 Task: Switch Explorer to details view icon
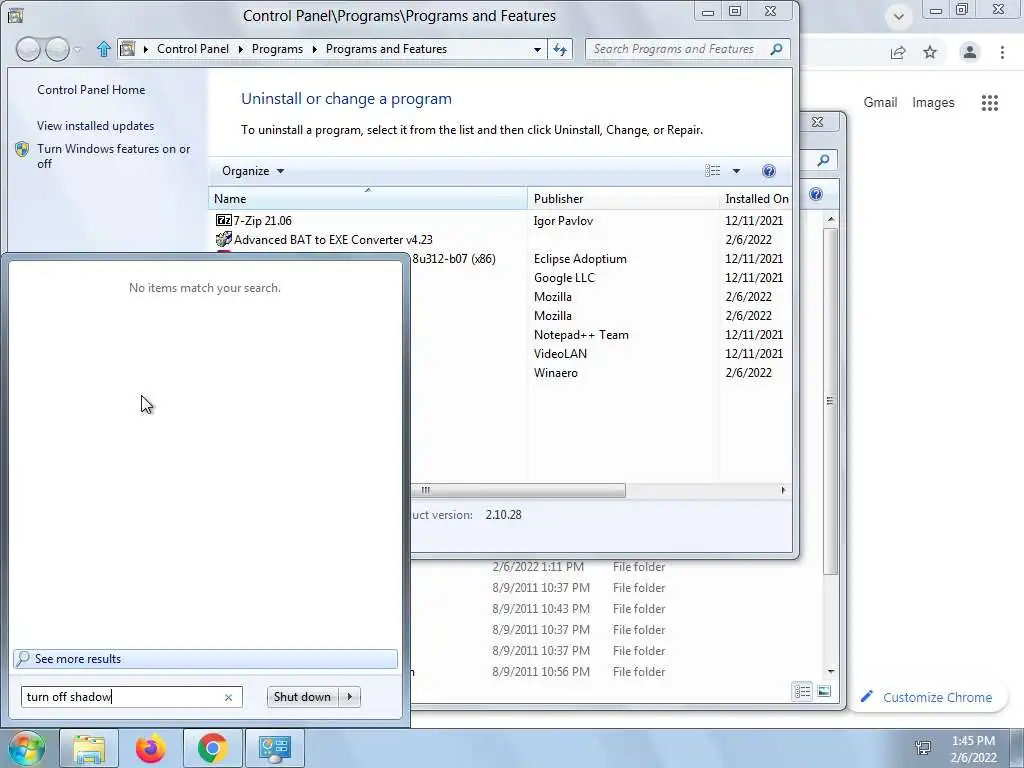click(803, 691)
